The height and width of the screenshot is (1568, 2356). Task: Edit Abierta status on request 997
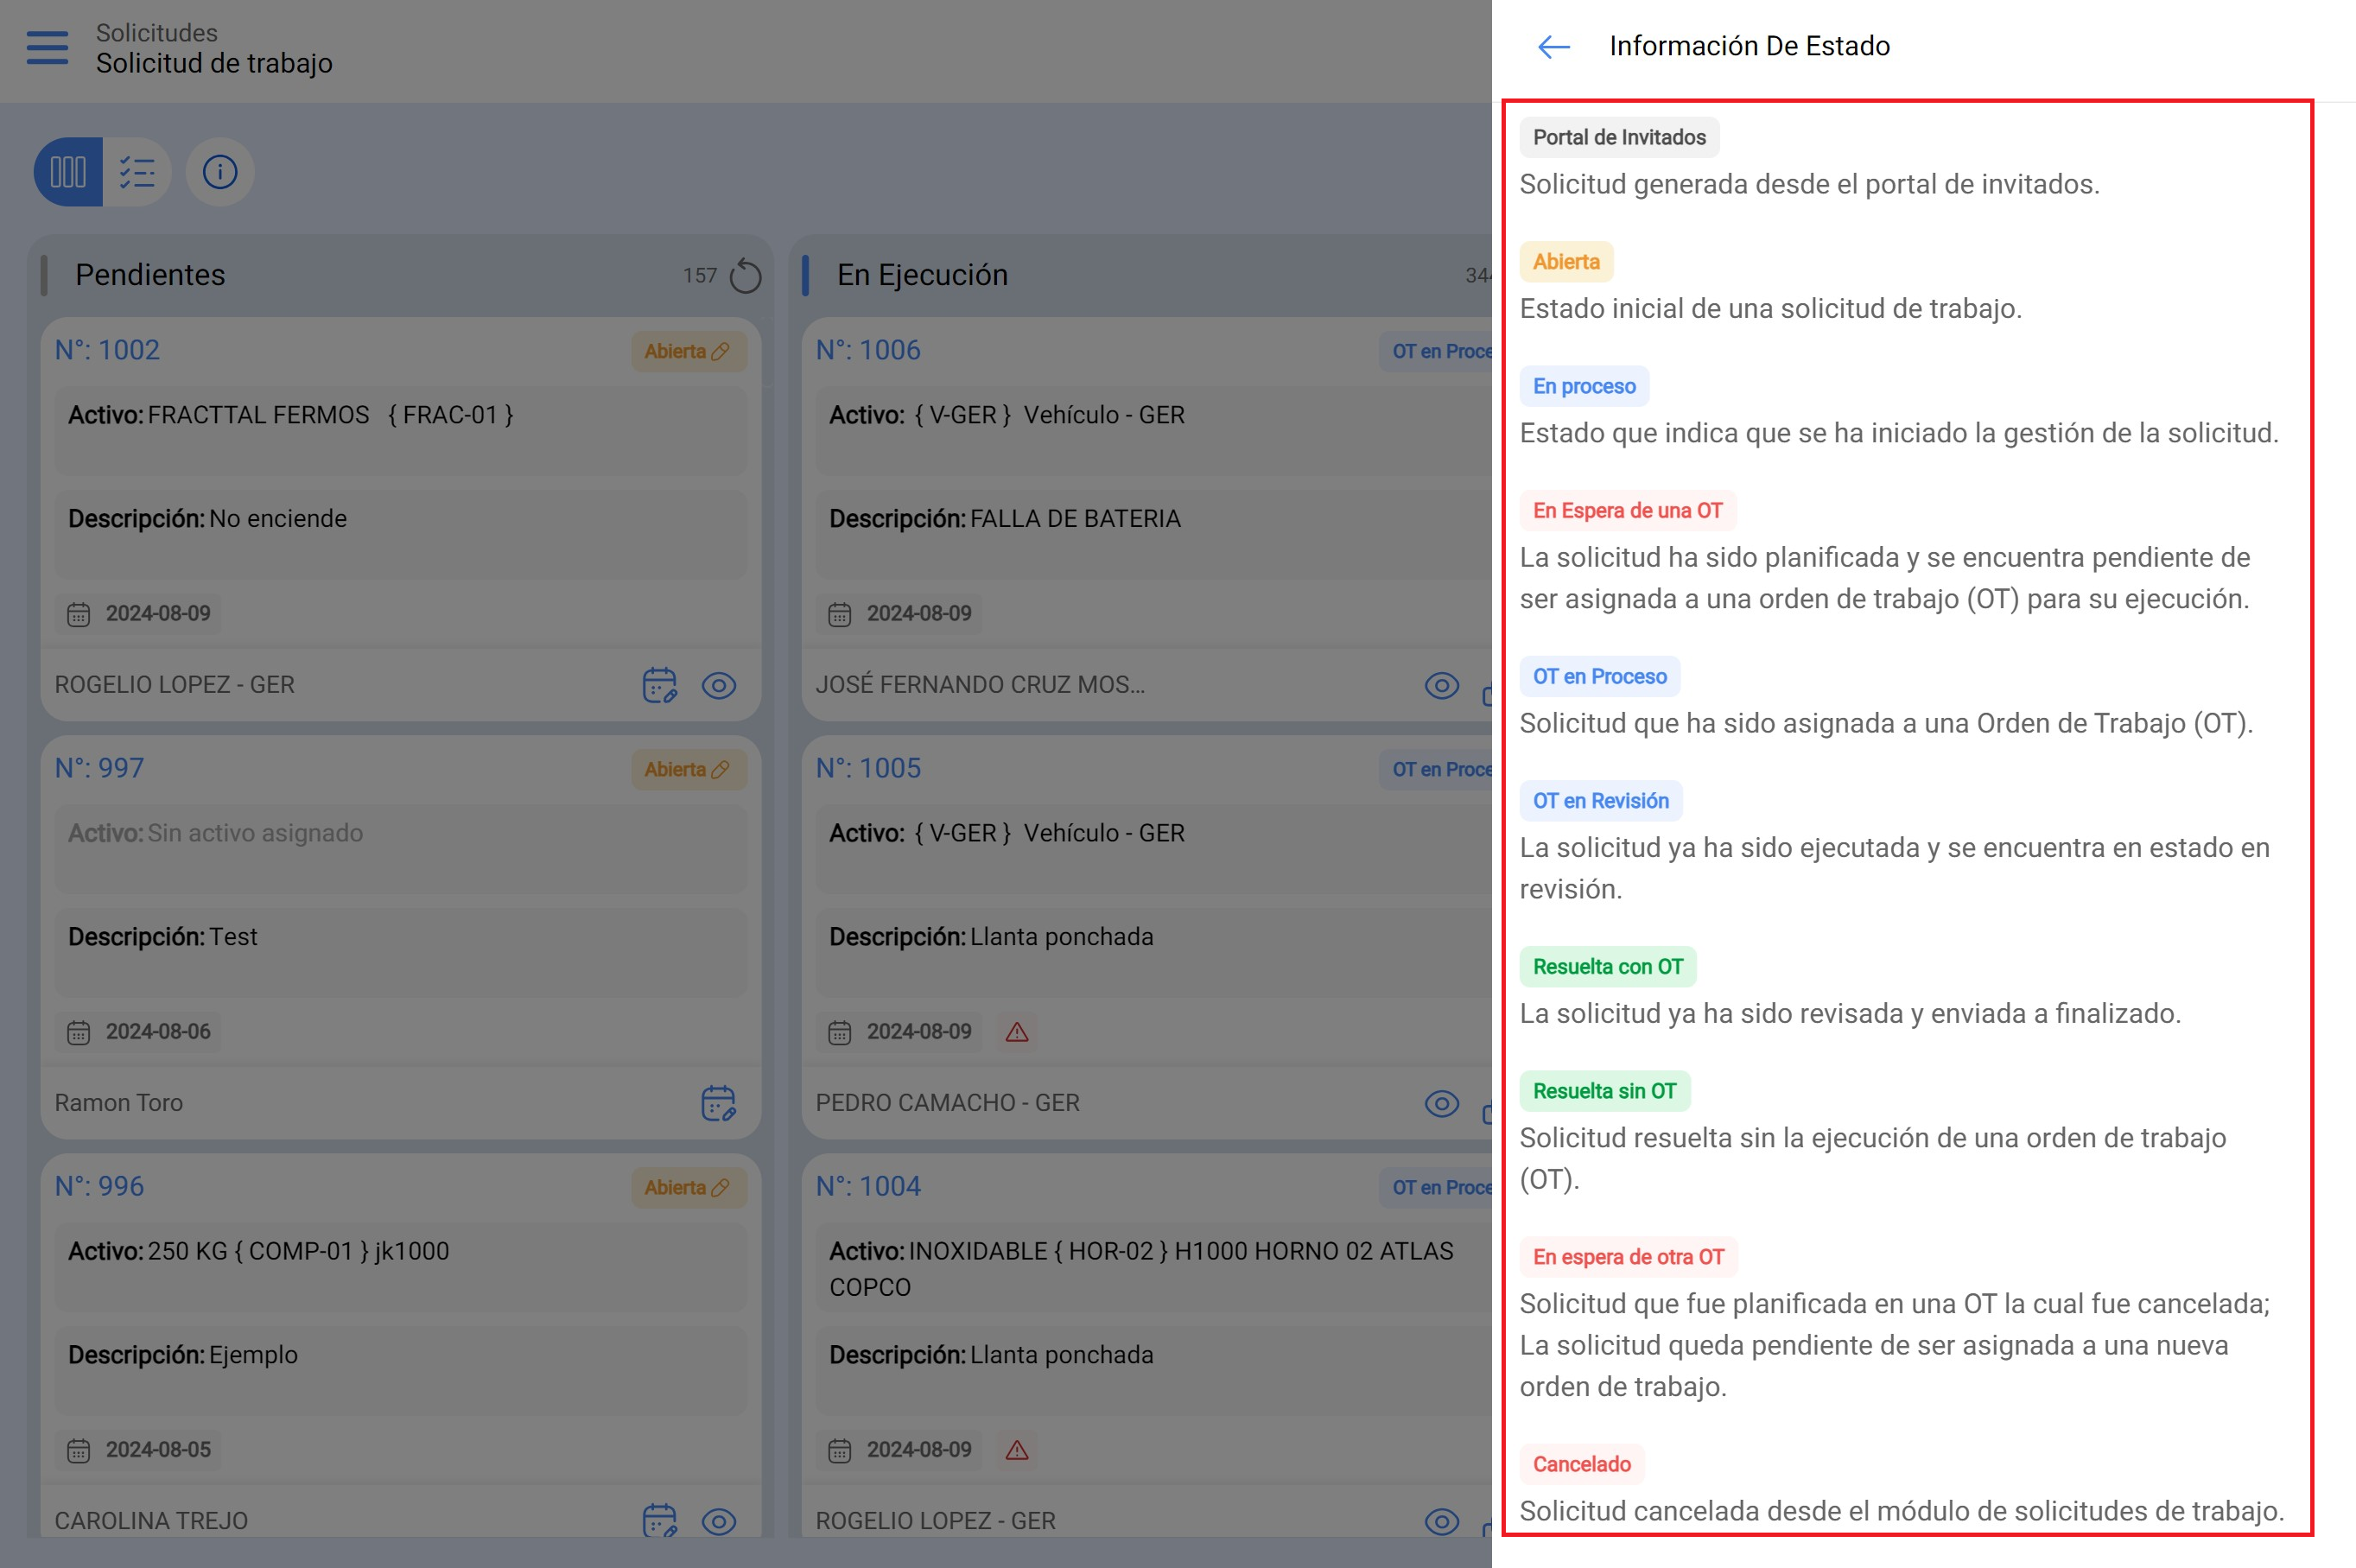point(688,769)
